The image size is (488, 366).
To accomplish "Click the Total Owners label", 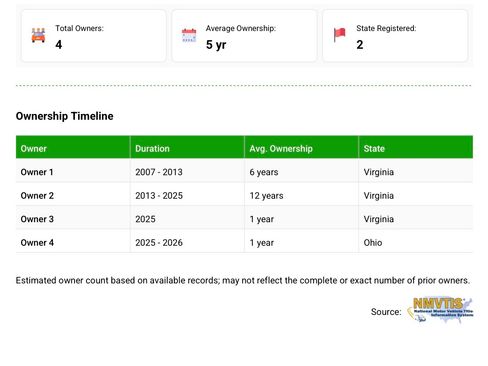I will tap(79, 28).
